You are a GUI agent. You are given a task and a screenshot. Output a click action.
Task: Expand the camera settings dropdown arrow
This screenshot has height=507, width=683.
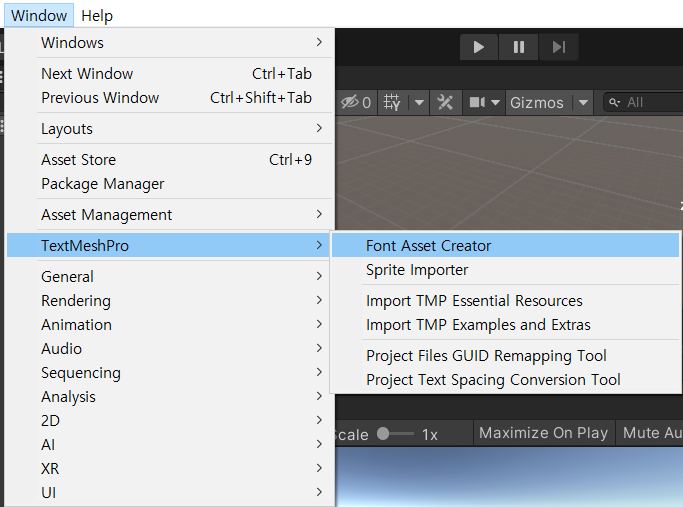point(495,103)
